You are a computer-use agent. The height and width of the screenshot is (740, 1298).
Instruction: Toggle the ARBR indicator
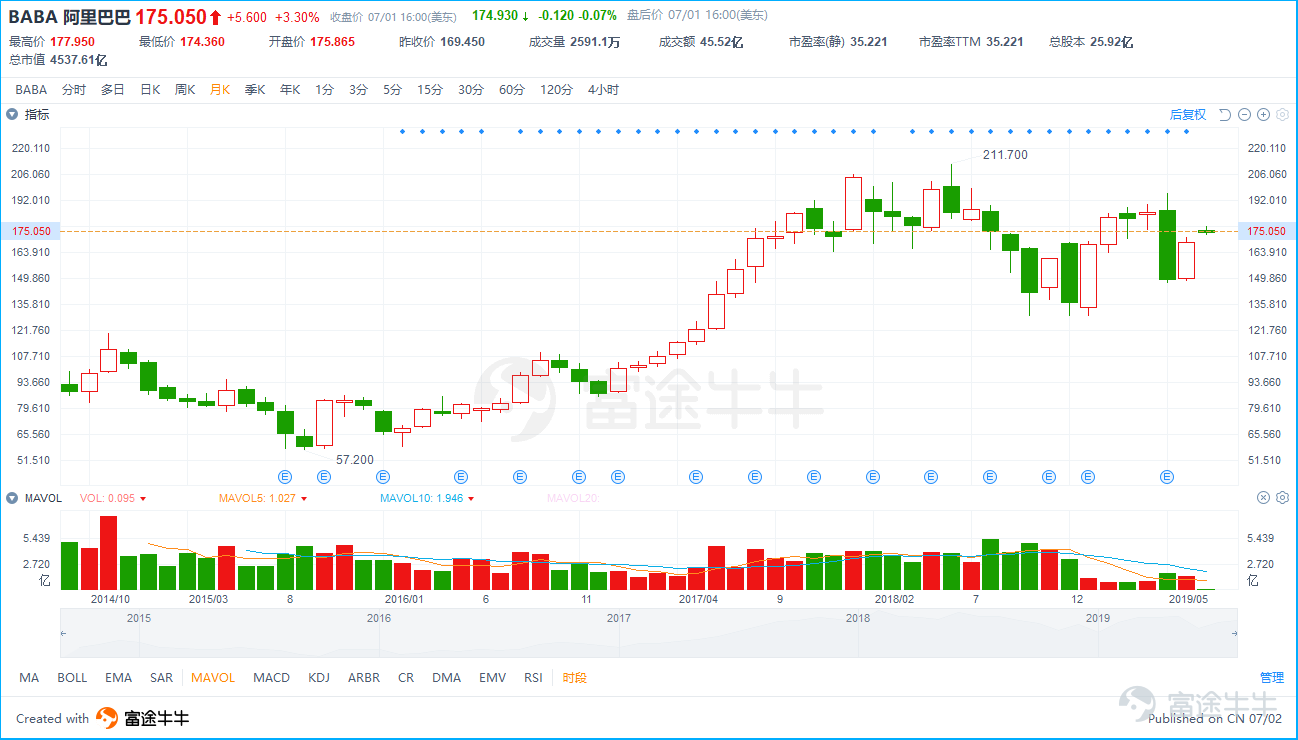[x=364, y=678]
